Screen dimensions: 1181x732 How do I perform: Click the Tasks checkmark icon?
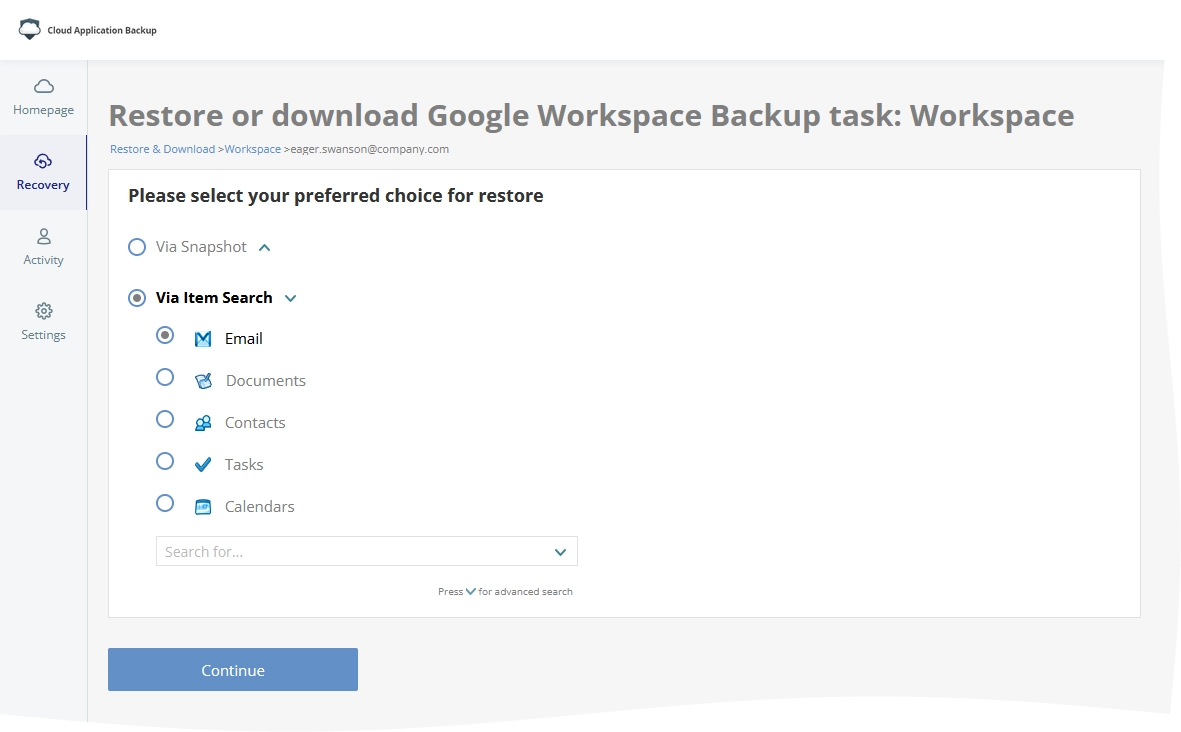(203, 465)
